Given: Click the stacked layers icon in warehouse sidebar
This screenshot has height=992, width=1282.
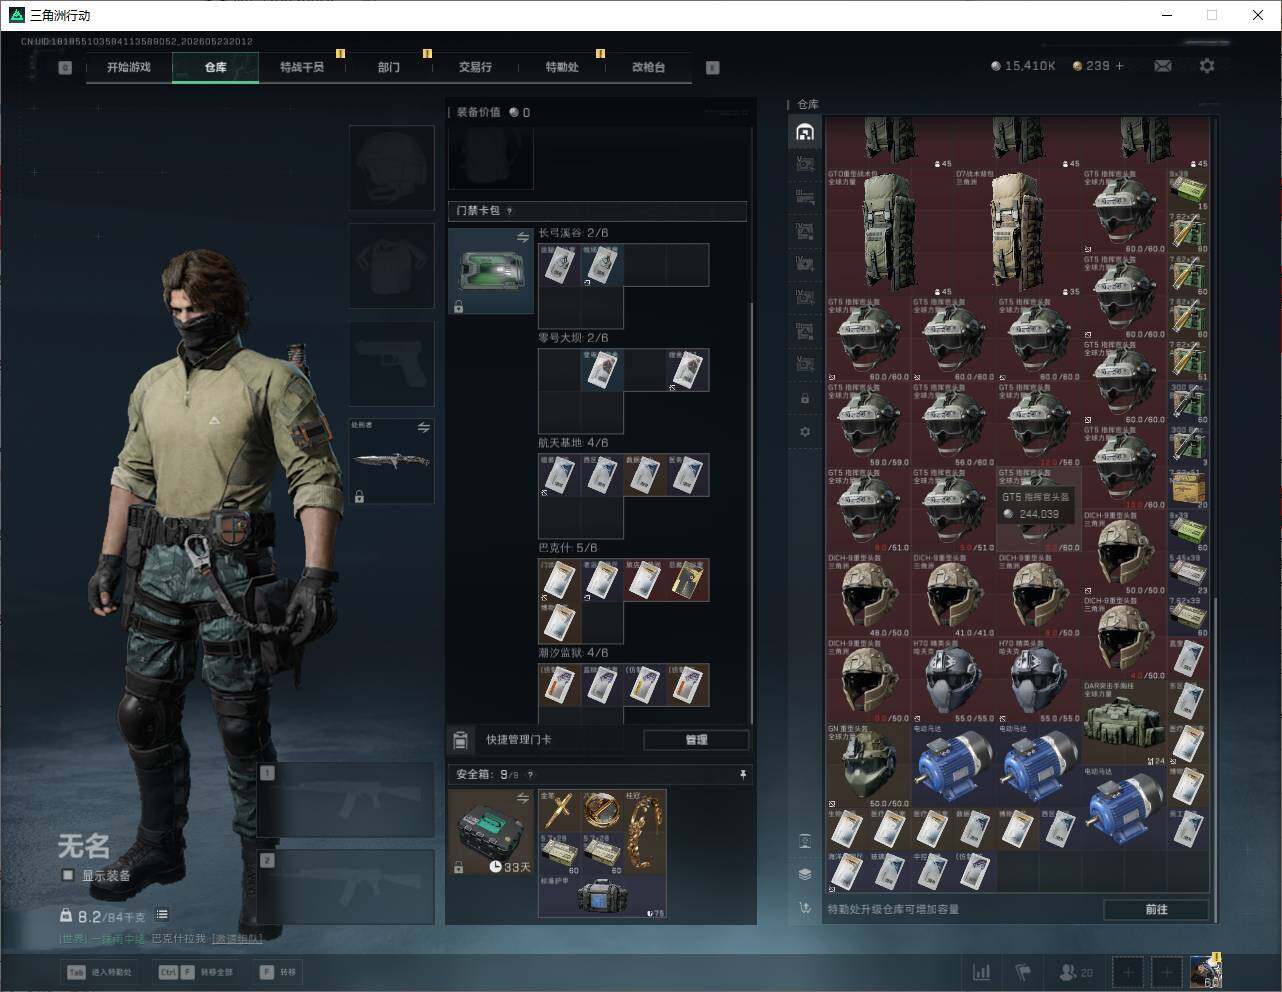Looking at the screenshot, I should (x=805, y=874).
